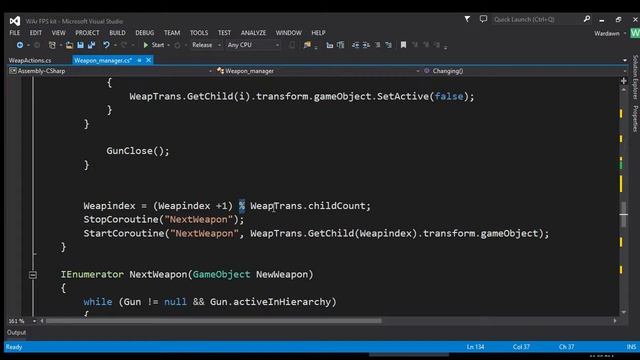Open the TEAM menu
Viewport: 640px width, 360px height.
[x=172, y=33]
